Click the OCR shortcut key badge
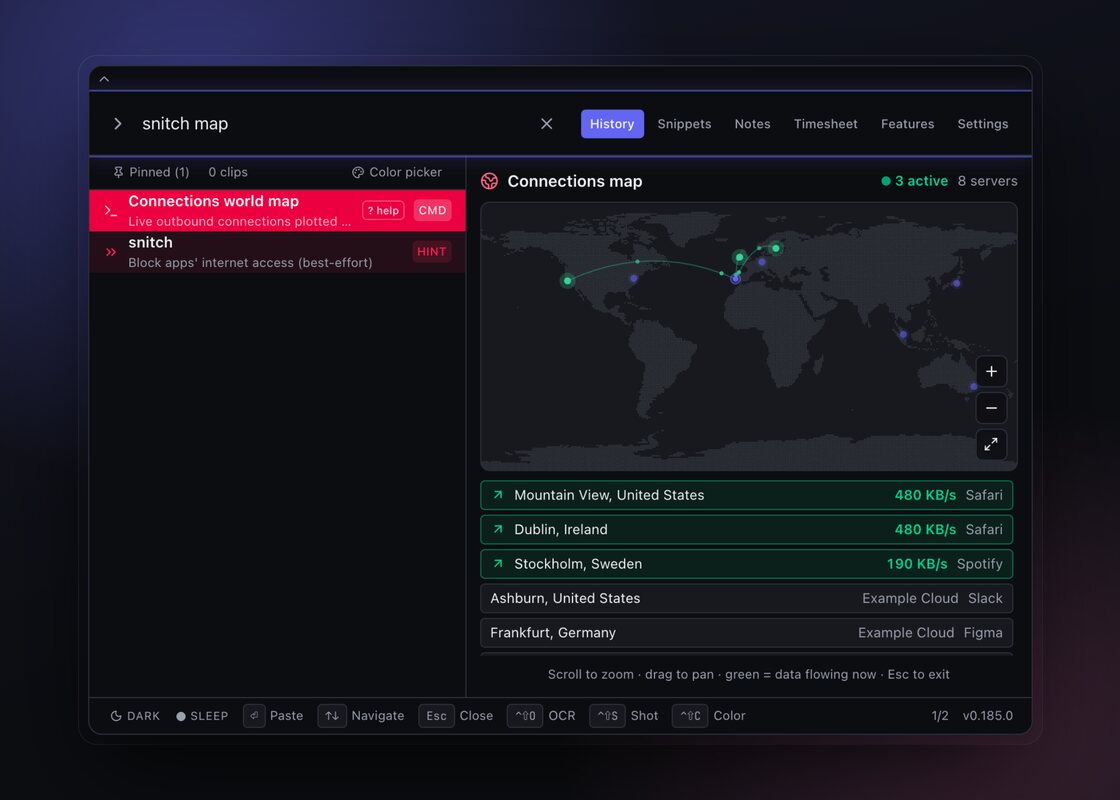This screenshot has width=1120, height=800. (x=525, y=716)
